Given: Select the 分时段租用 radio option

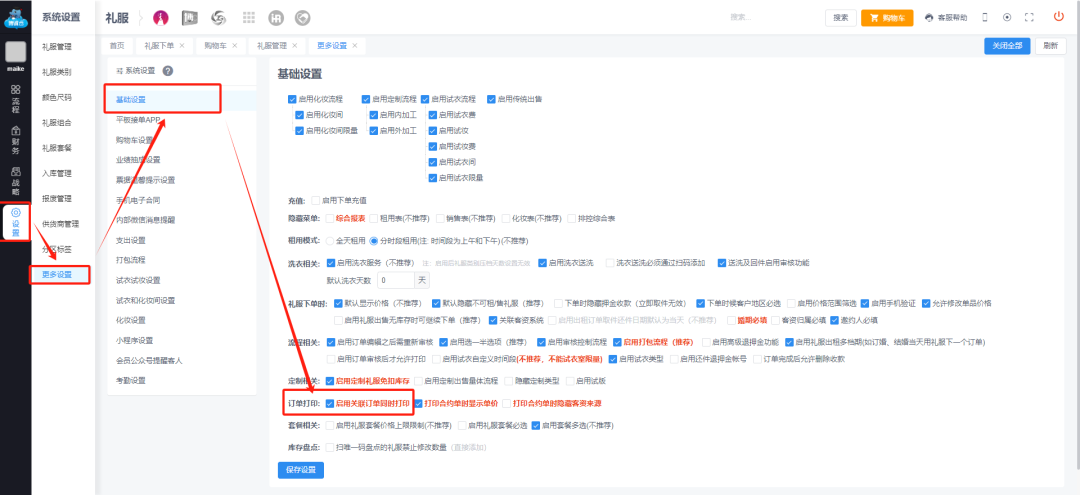Looking at the screenshot, I should point(374,241).
